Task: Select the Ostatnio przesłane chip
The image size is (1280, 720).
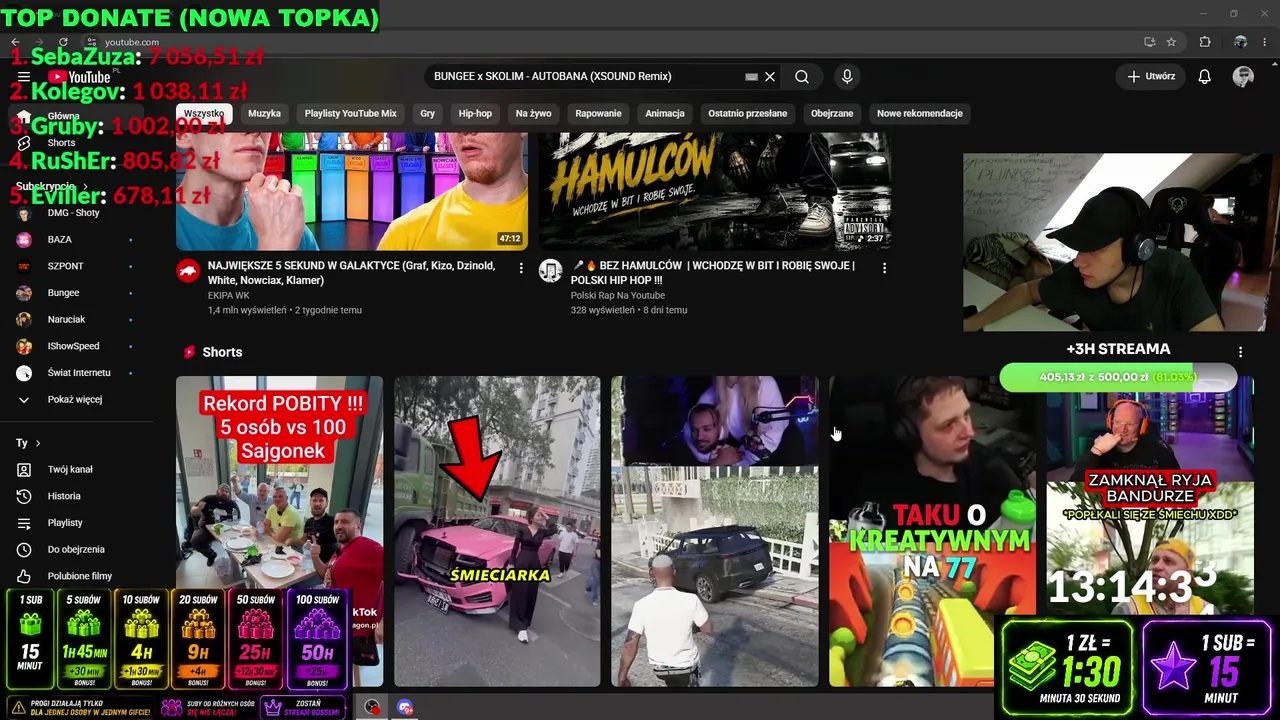Action: tap(748, 114)
